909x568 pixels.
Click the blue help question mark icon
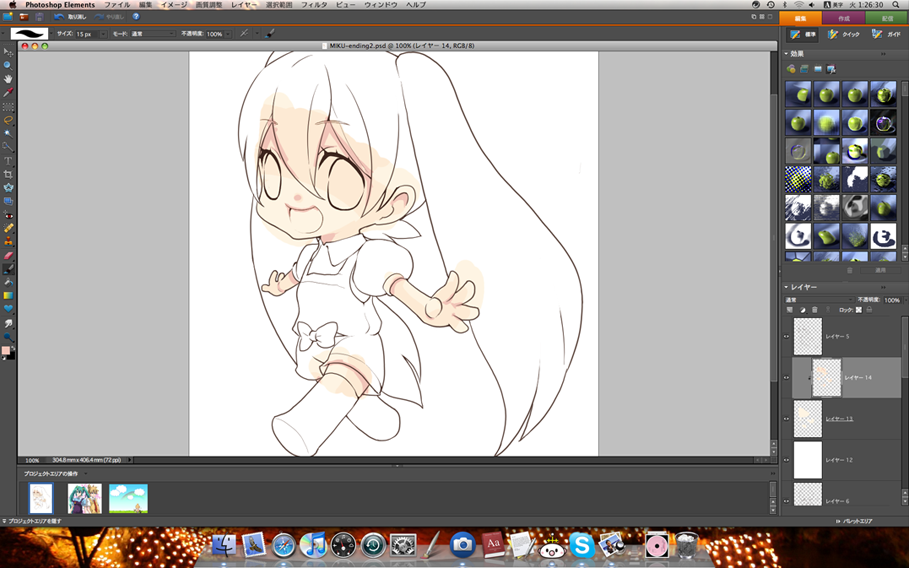click(x=136, y=17)
